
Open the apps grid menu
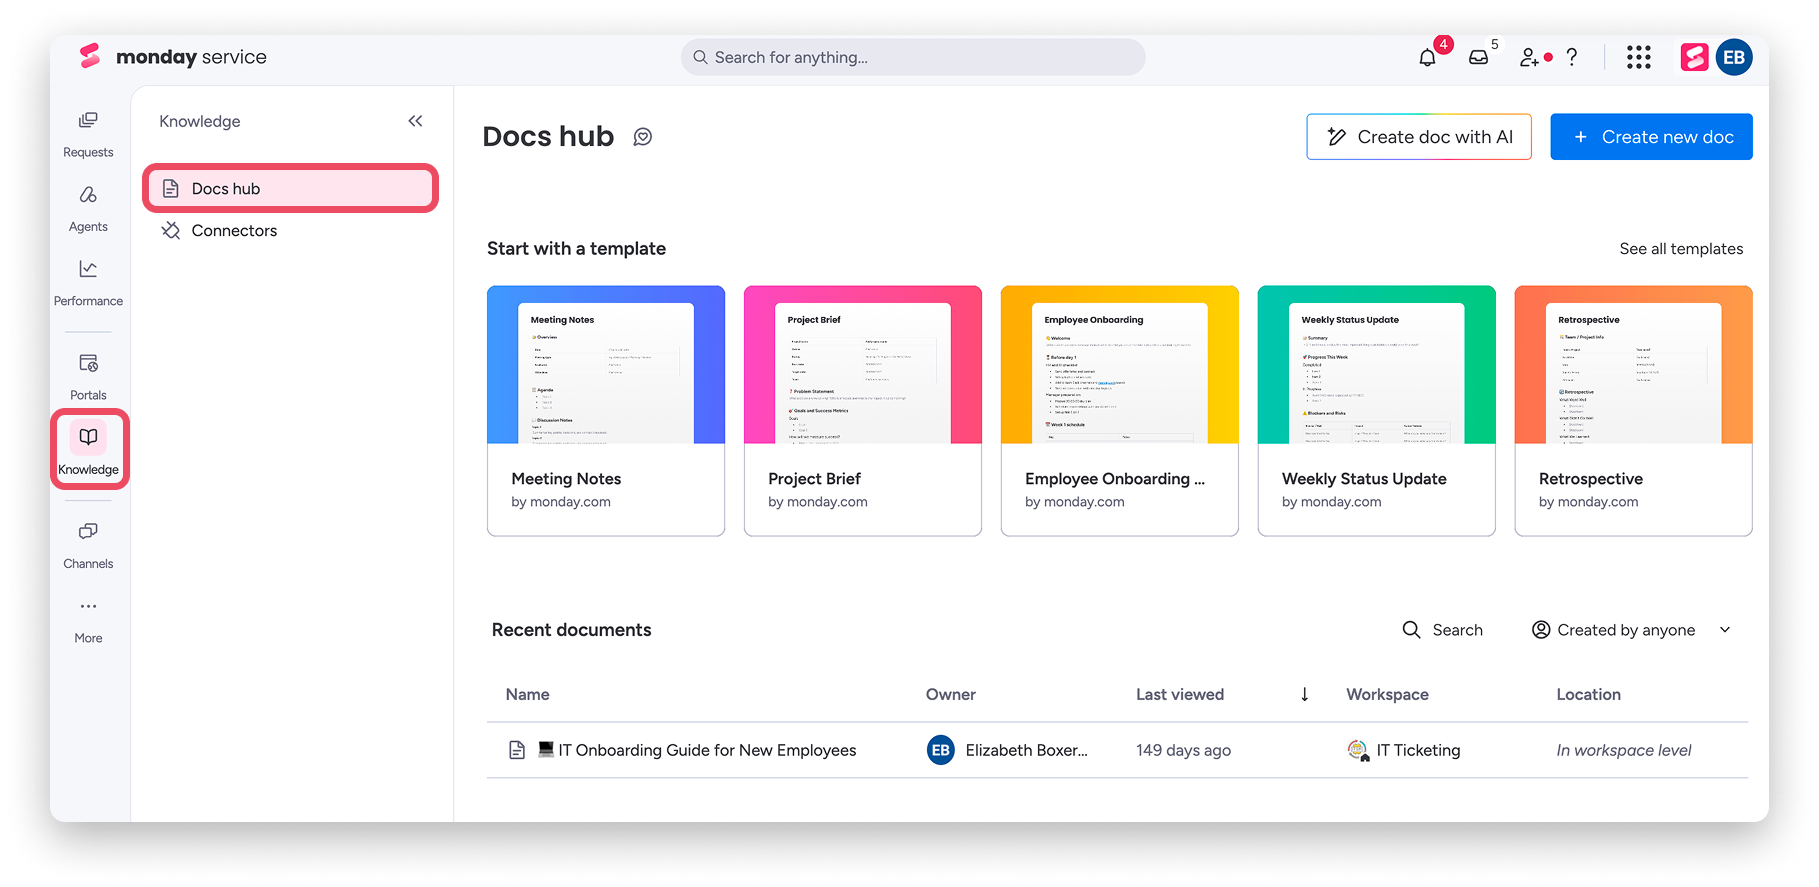[1638, 57]
